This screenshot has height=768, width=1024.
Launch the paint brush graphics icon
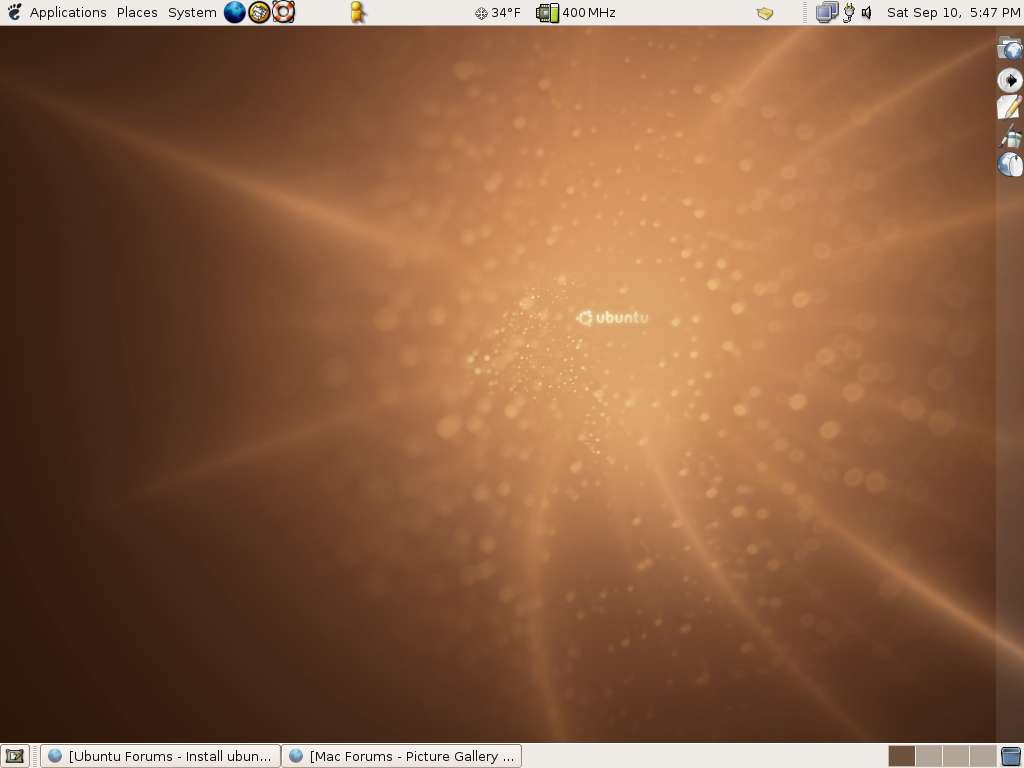(1010, 136)
